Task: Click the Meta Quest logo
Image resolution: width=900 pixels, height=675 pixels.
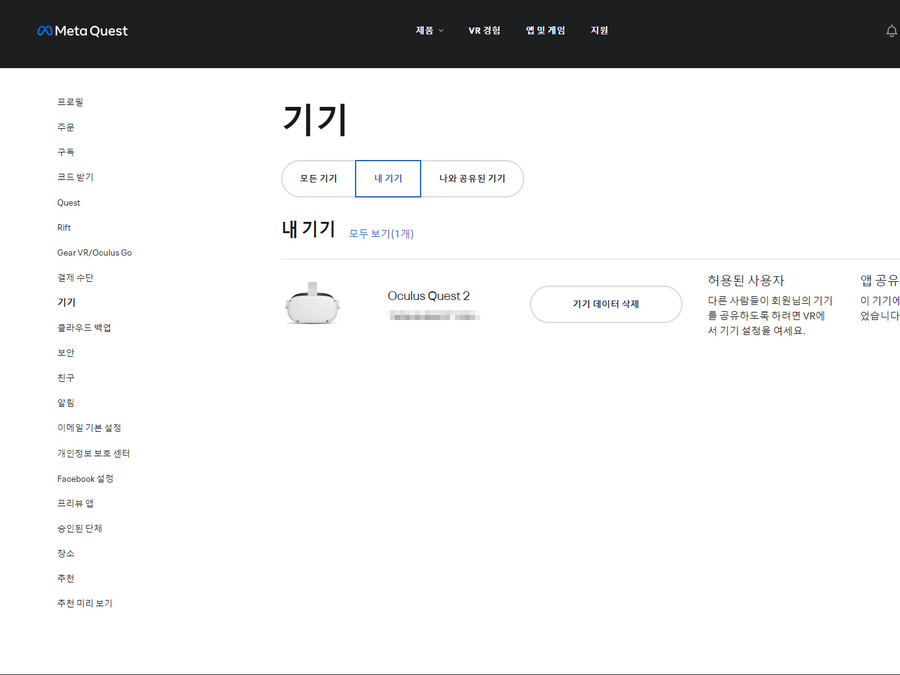Action: click(82, 31)
